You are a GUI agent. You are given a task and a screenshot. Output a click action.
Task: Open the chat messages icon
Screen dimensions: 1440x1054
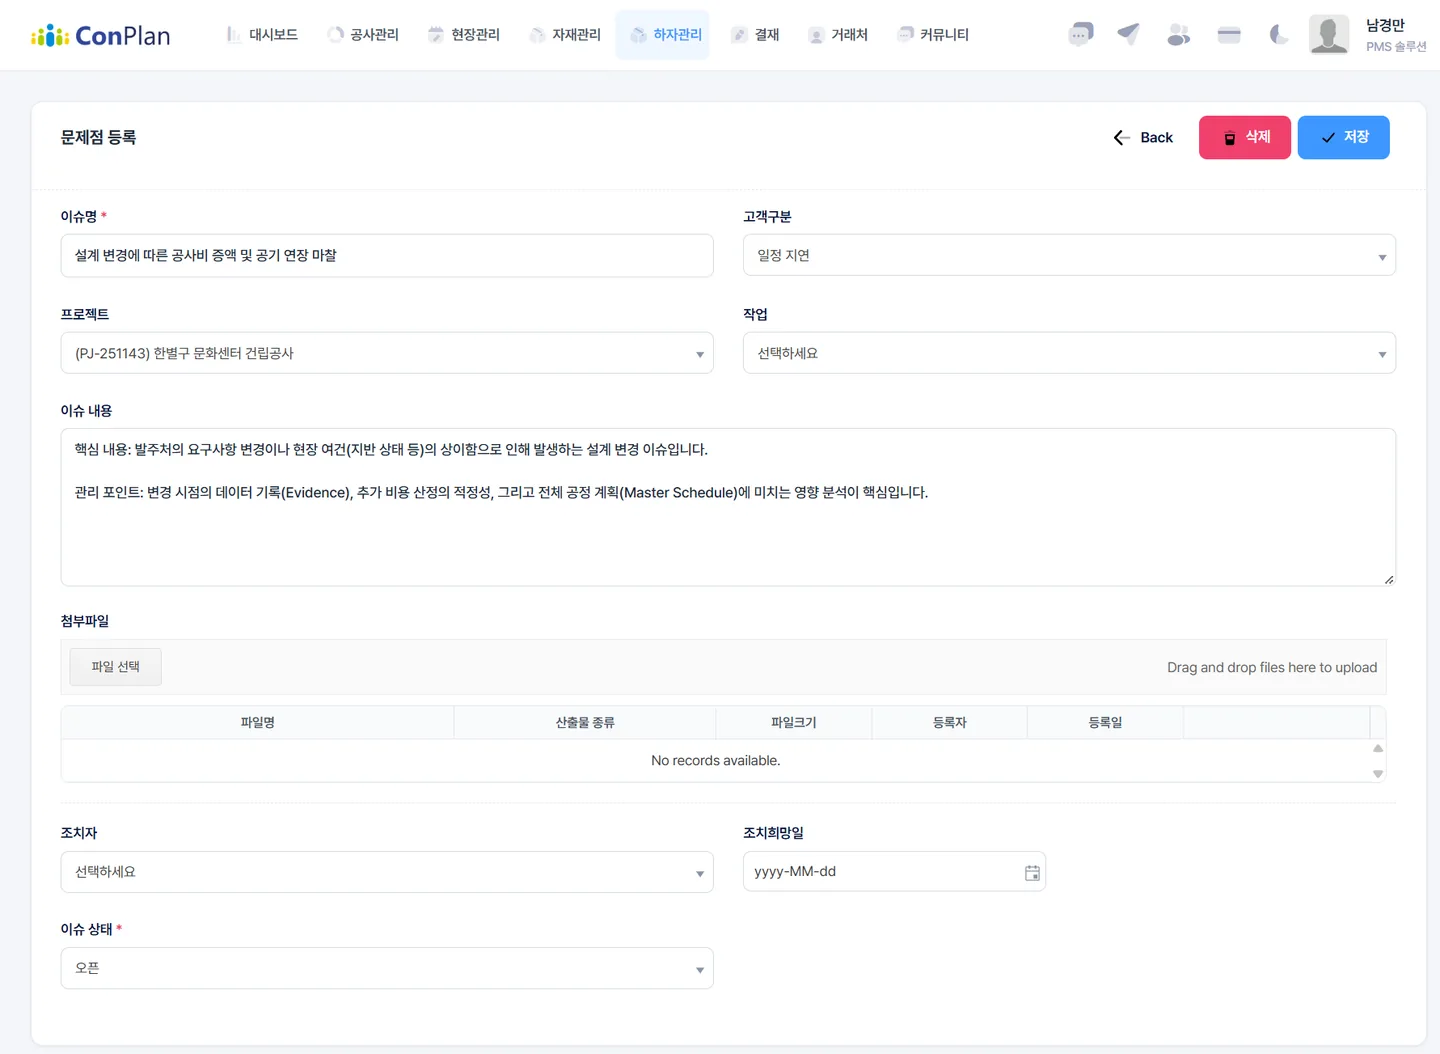pos(1081,35)
